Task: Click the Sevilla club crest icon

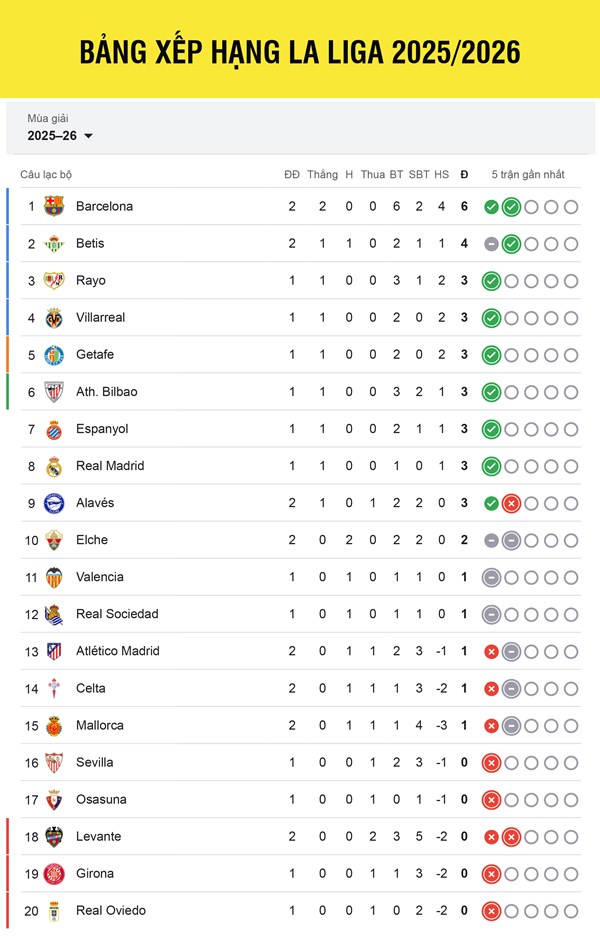Action: pyautogui.click(x=54, y=762)
